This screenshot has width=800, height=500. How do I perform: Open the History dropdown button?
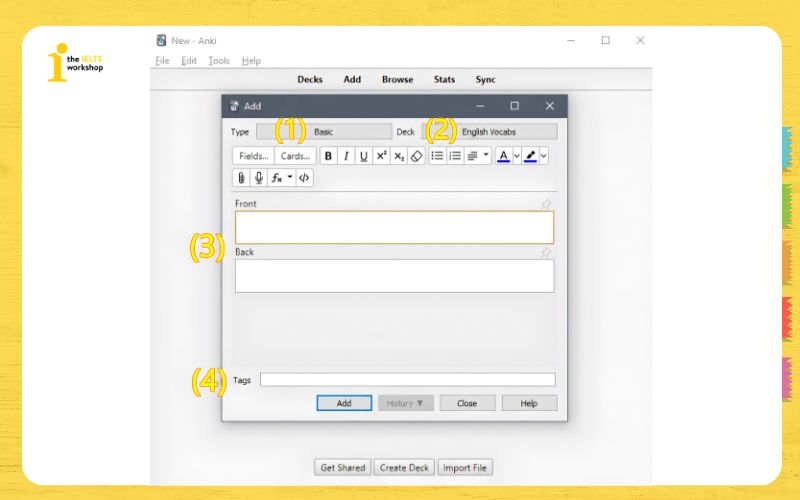tap(406, 403)
